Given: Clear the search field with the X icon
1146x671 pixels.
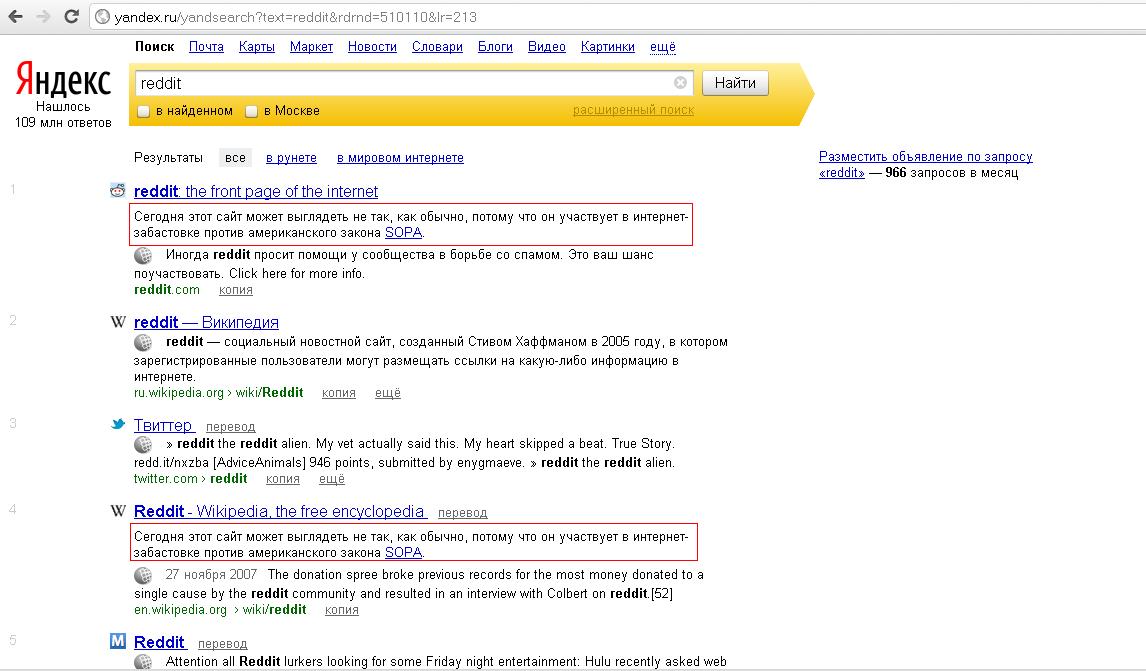Looking at the screenshot, I should (x=680, y=83).
